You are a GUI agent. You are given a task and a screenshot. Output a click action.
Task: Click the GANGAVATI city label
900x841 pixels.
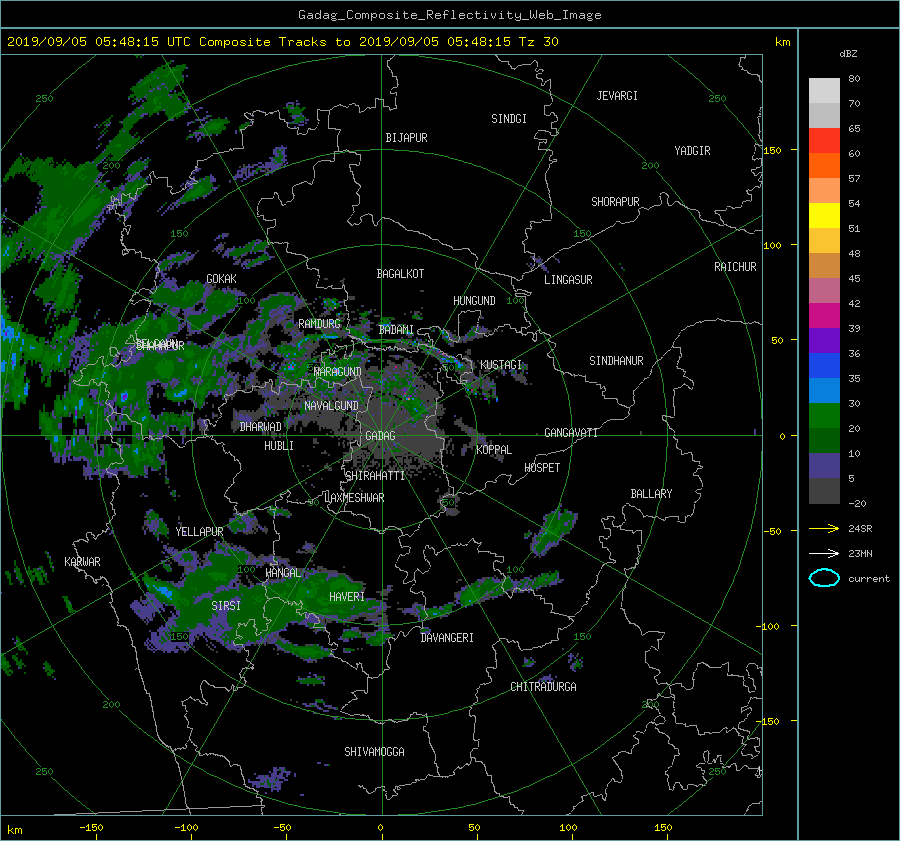click(x=571, y=433)
